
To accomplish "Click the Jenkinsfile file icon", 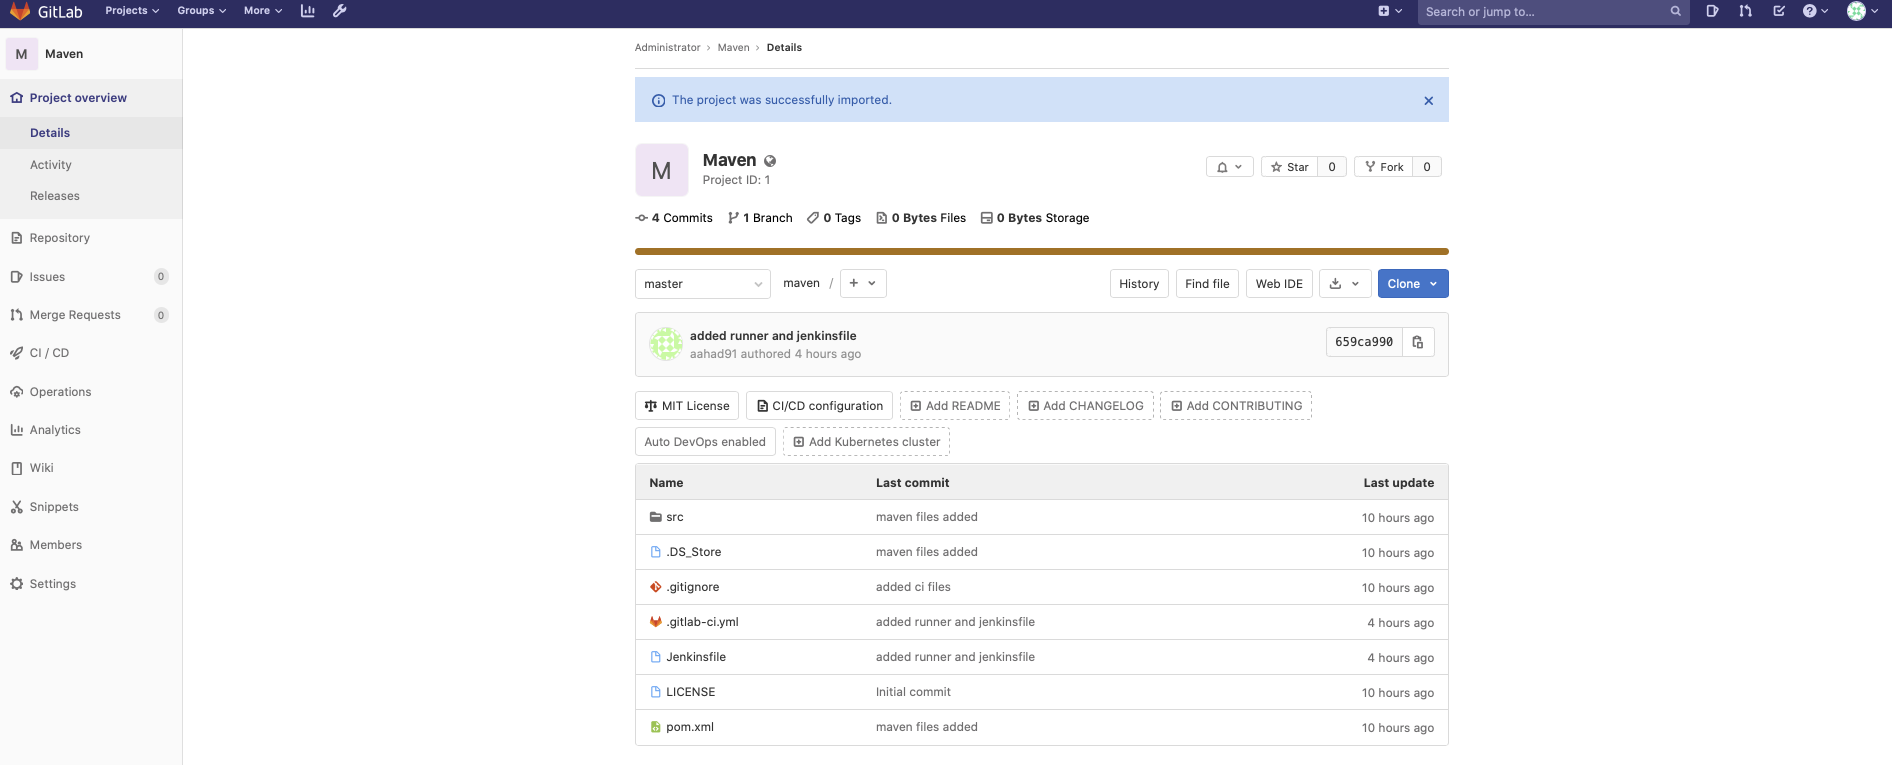I will click(656, 657).
